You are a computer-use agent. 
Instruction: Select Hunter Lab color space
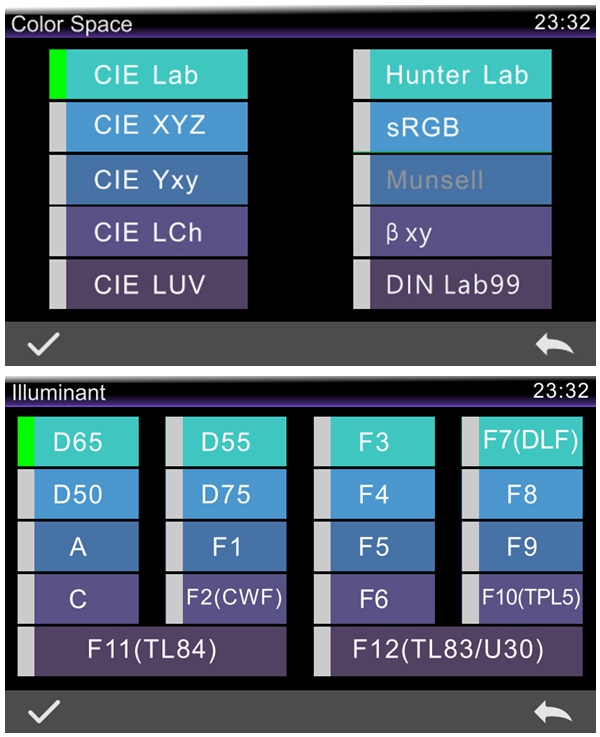pos(456,75)
